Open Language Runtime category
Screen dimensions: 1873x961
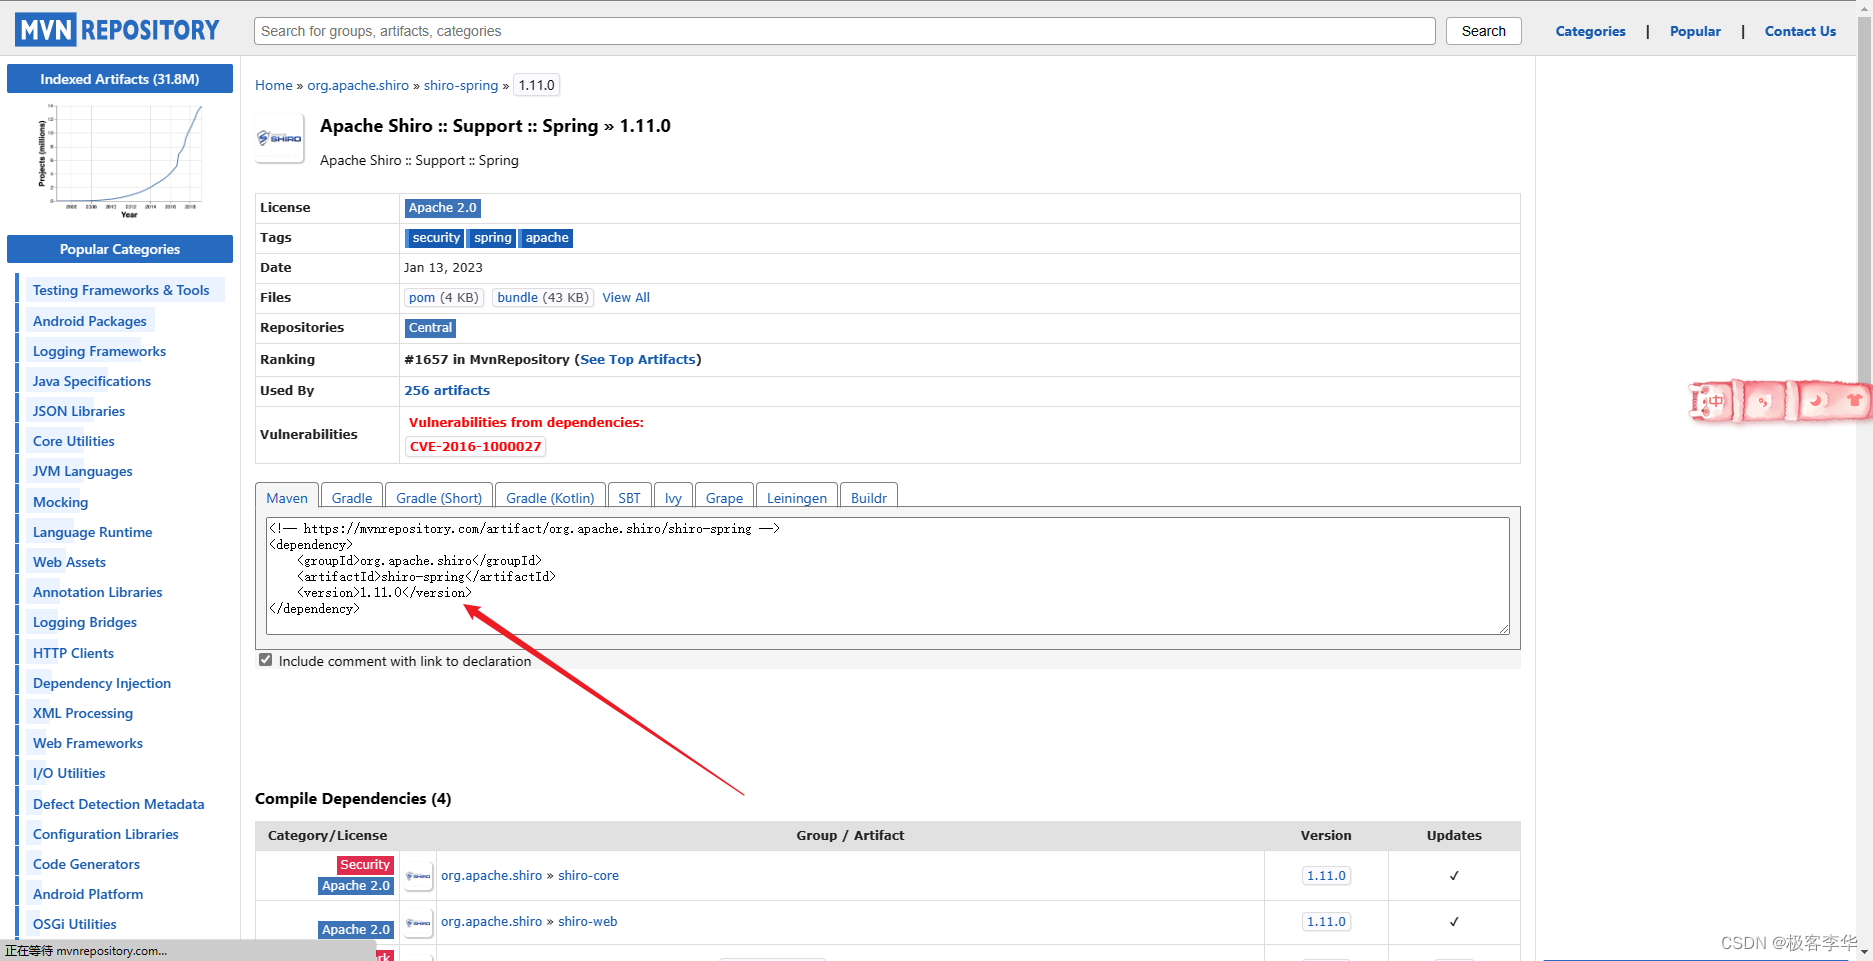tap(93, 532)
